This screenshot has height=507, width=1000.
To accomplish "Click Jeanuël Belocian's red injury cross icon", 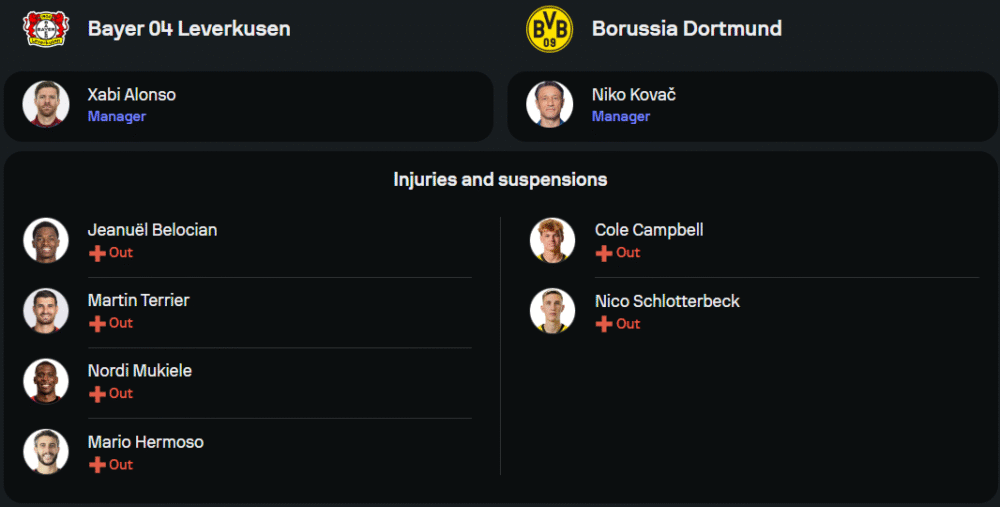I will 97,253.
